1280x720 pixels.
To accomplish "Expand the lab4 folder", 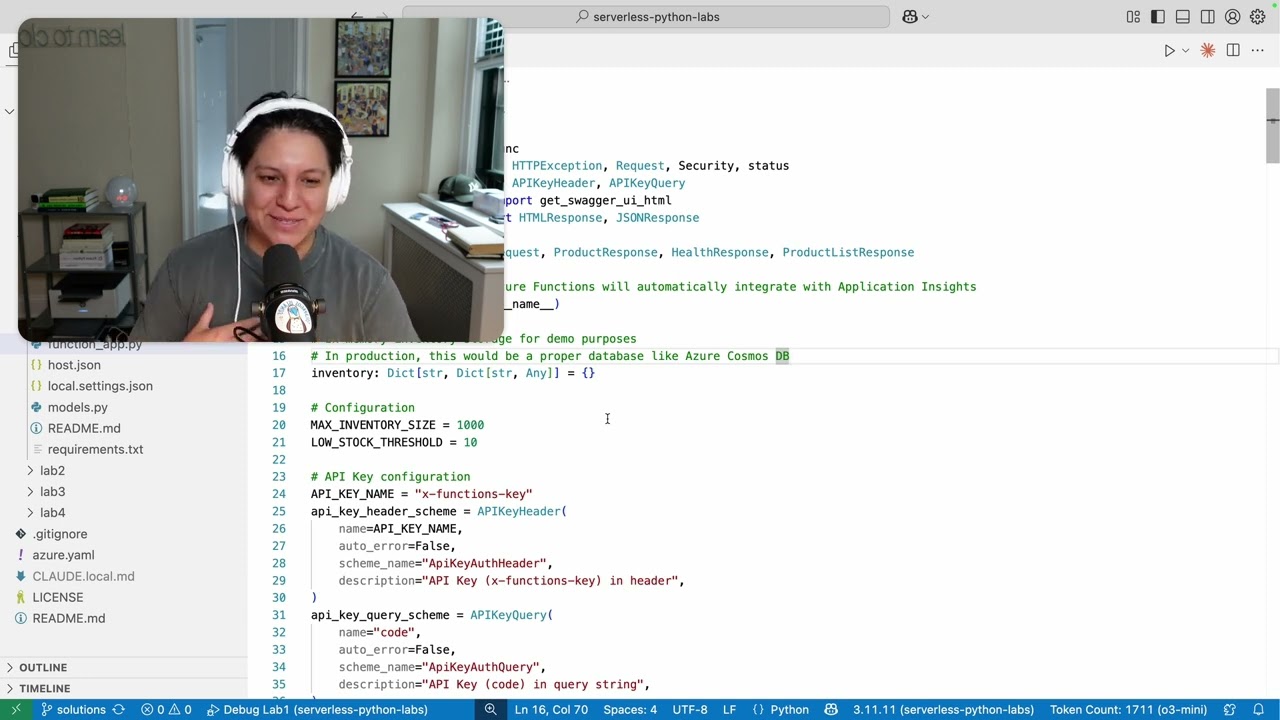I will coord(52,512).
